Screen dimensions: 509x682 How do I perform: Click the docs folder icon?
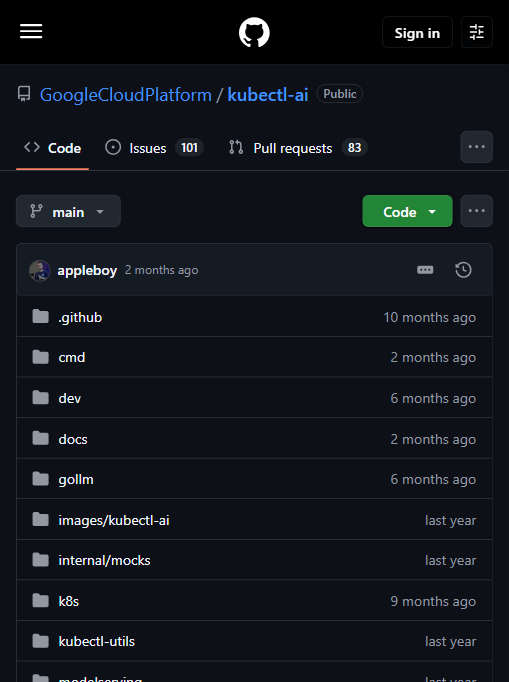(x=40, y=438)
